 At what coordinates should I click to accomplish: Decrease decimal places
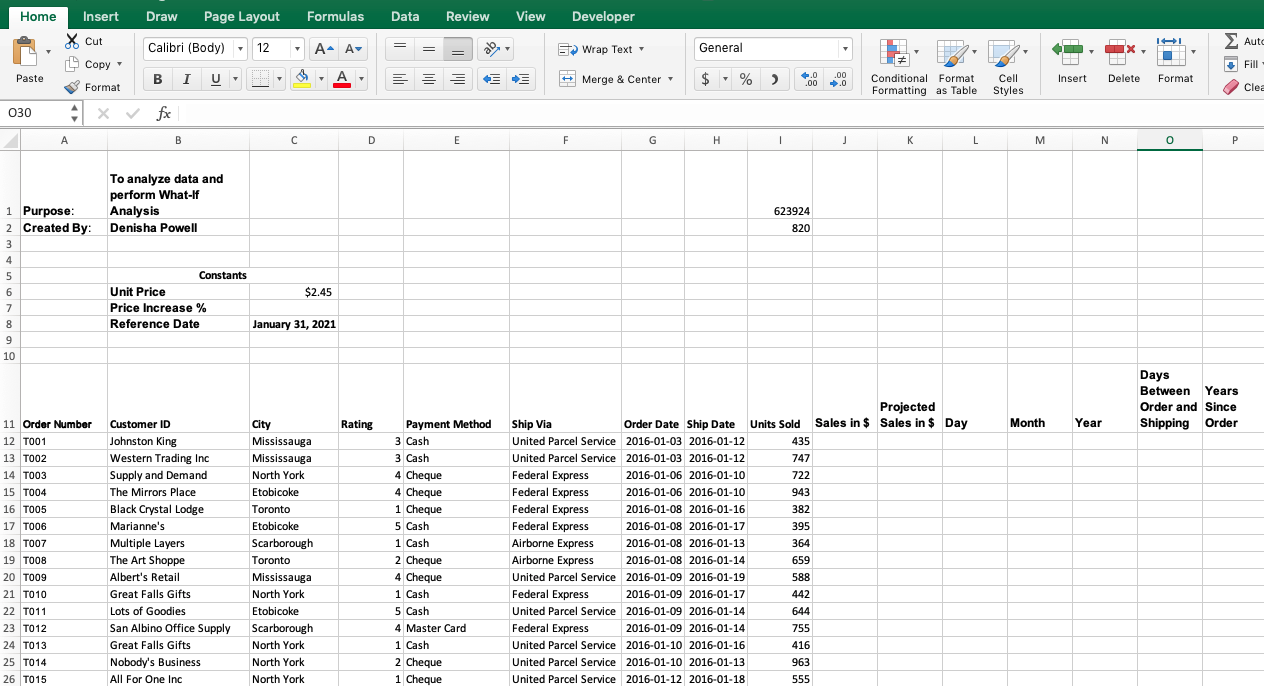[x=839, y=79]
